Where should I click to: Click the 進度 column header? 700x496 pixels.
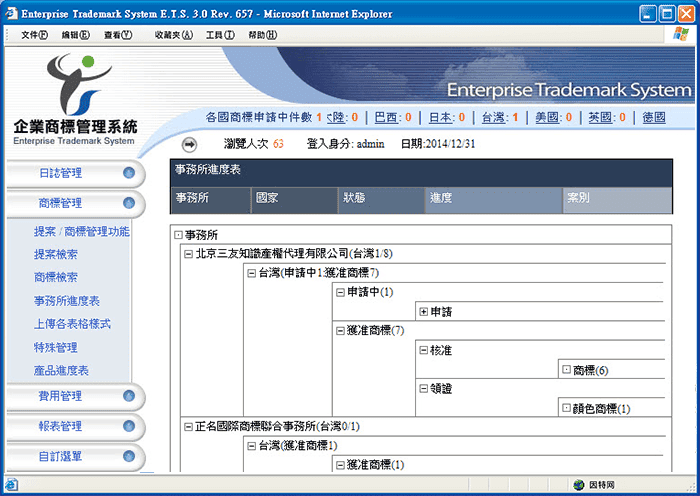tap(441, 198)
